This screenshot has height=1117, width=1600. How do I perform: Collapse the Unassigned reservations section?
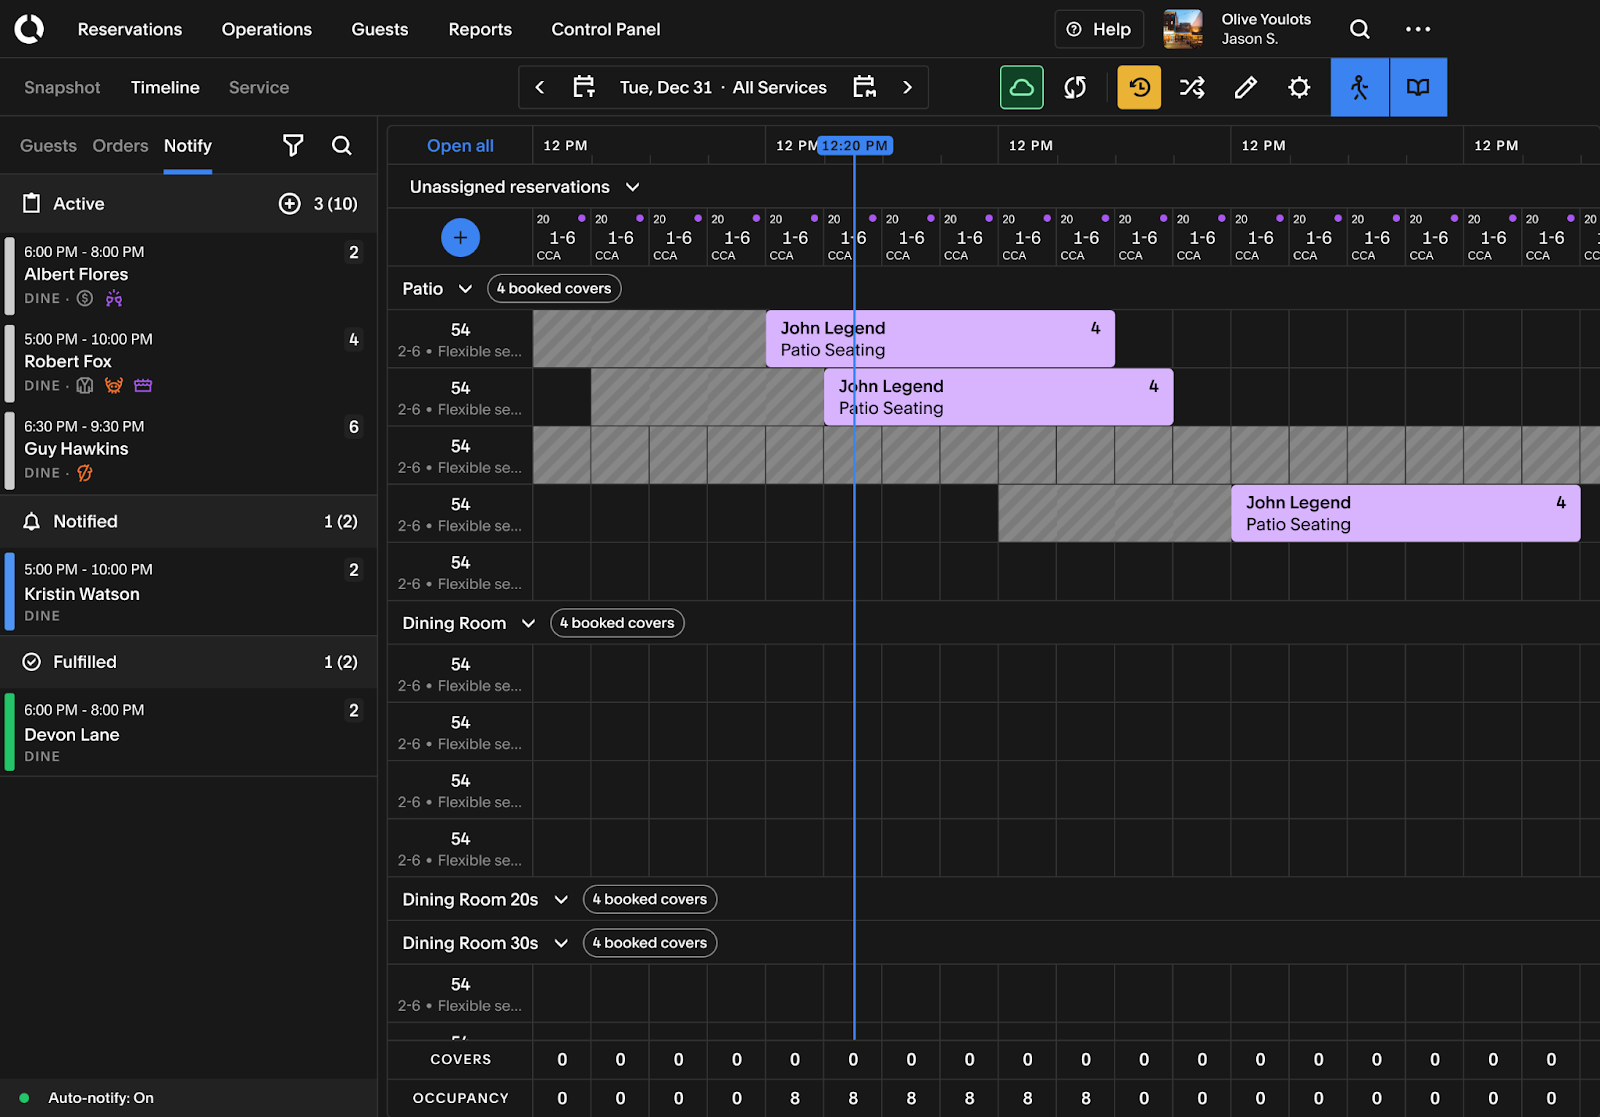tap(632, 187)
